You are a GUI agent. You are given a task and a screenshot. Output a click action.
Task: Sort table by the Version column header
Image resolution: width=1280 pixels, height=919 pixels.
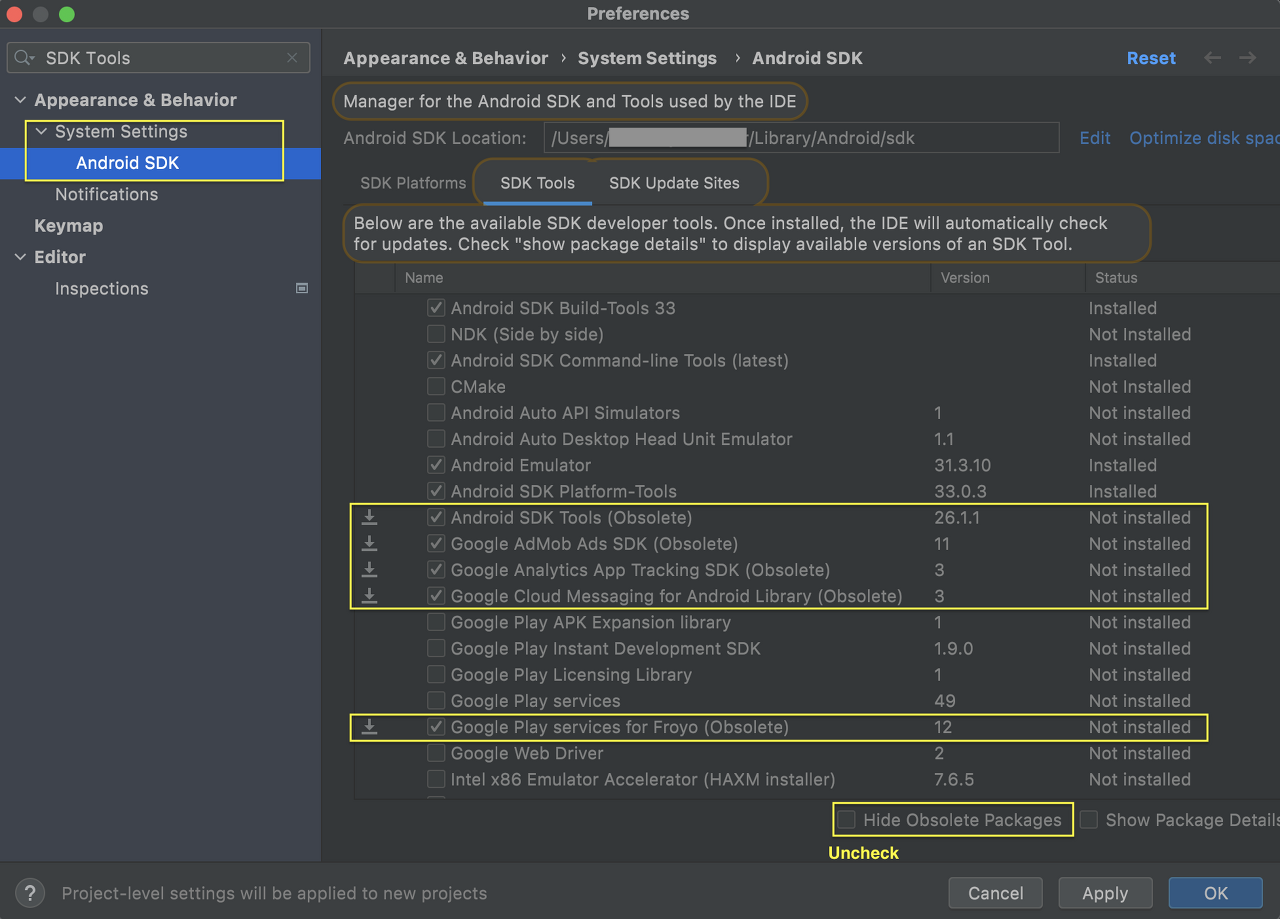click(x=965, y=278)
